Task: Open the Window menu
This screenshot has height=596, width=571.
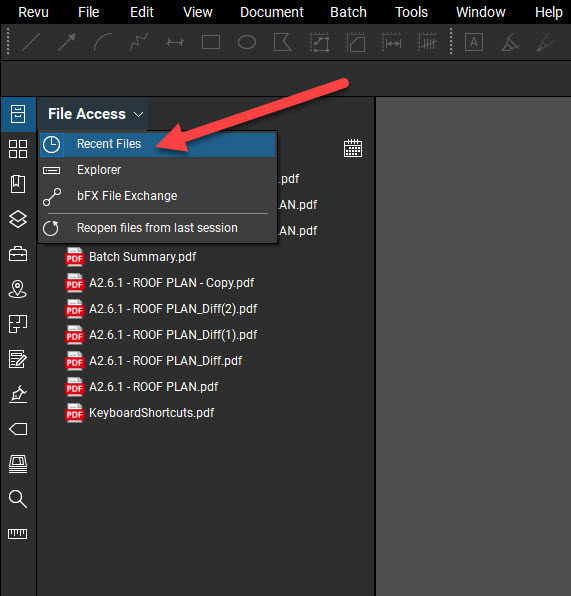Action: pyautogui.click(x=481, y=12)
